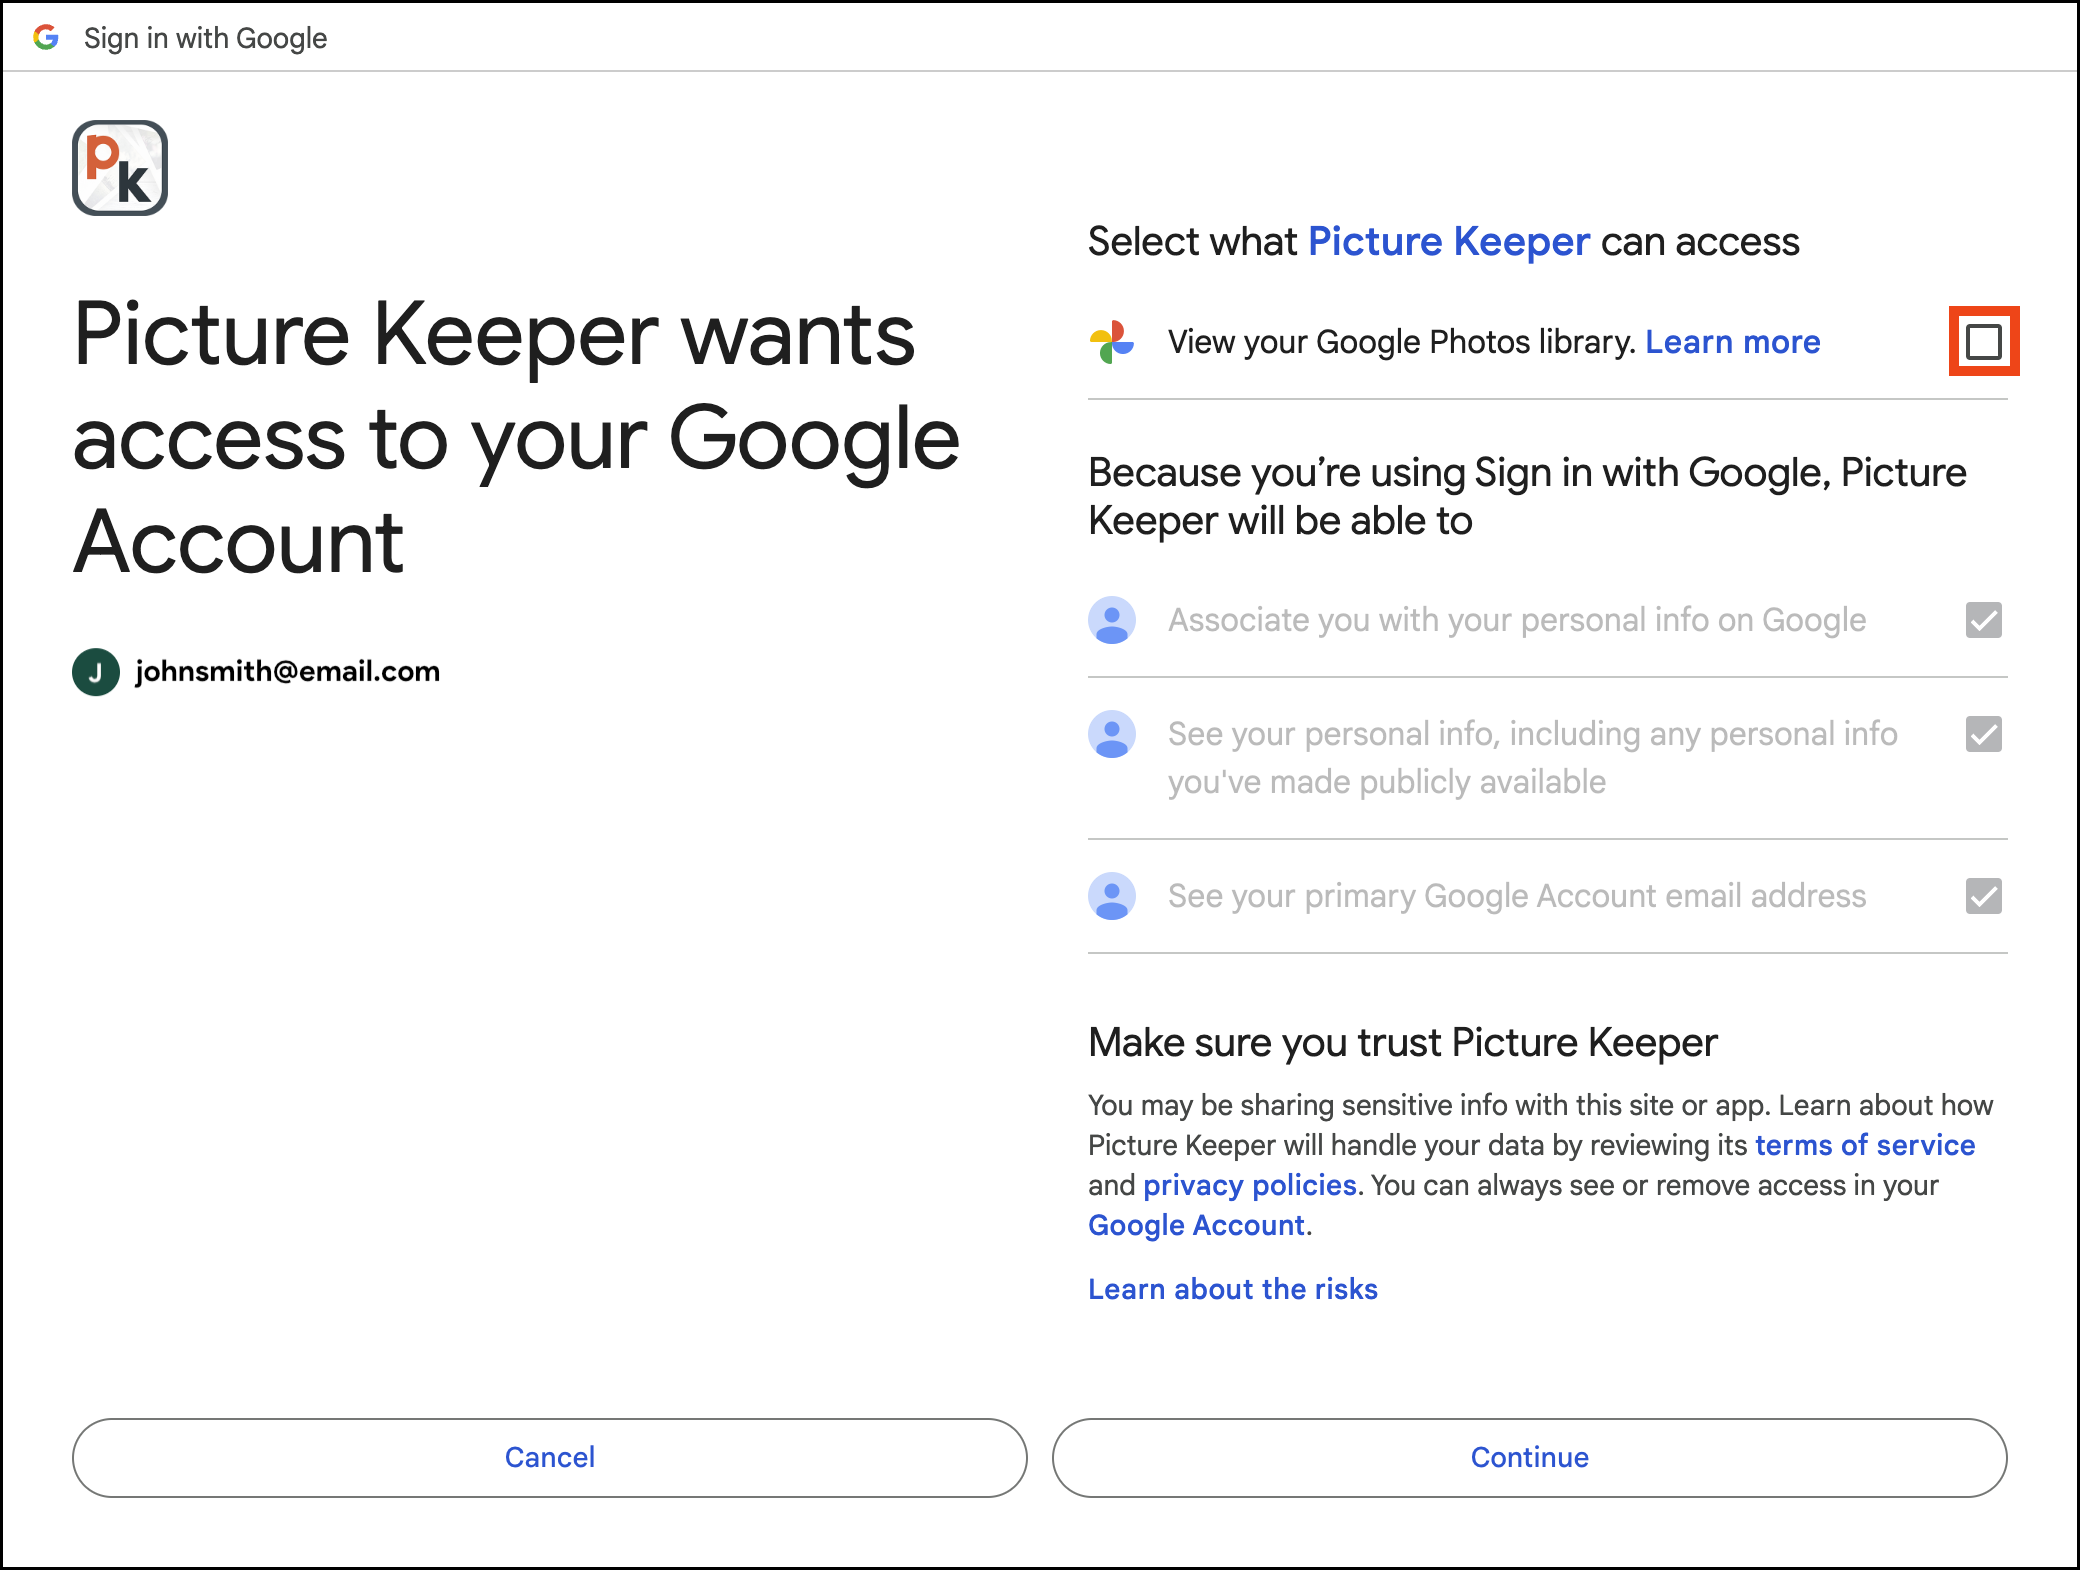The width and height of the screenshot is (2080, 1570).
Task: Open the 'Learn more' link about Photos access
Action: click(x=1733, y=341)
